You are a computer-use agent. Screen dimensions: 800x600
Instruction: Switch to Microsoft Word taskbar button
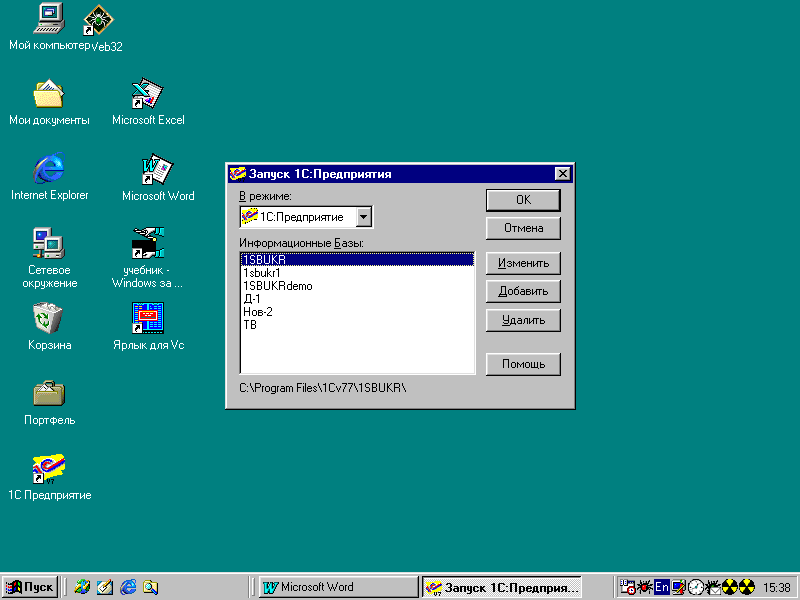tap(338, 587)
